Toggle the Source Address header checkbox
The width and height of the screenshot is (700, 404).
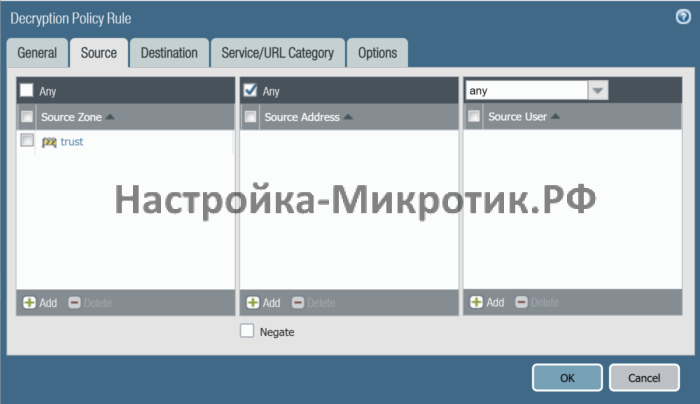pyautogui.click(x=250, y=117)
